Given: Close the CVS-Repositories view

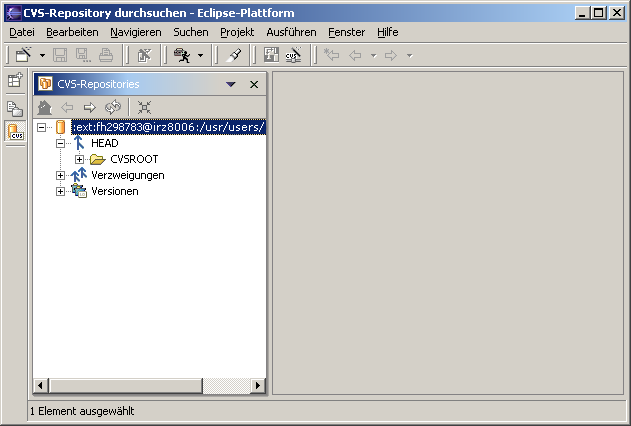Looking at the screenshot, I should pos(254,84).
